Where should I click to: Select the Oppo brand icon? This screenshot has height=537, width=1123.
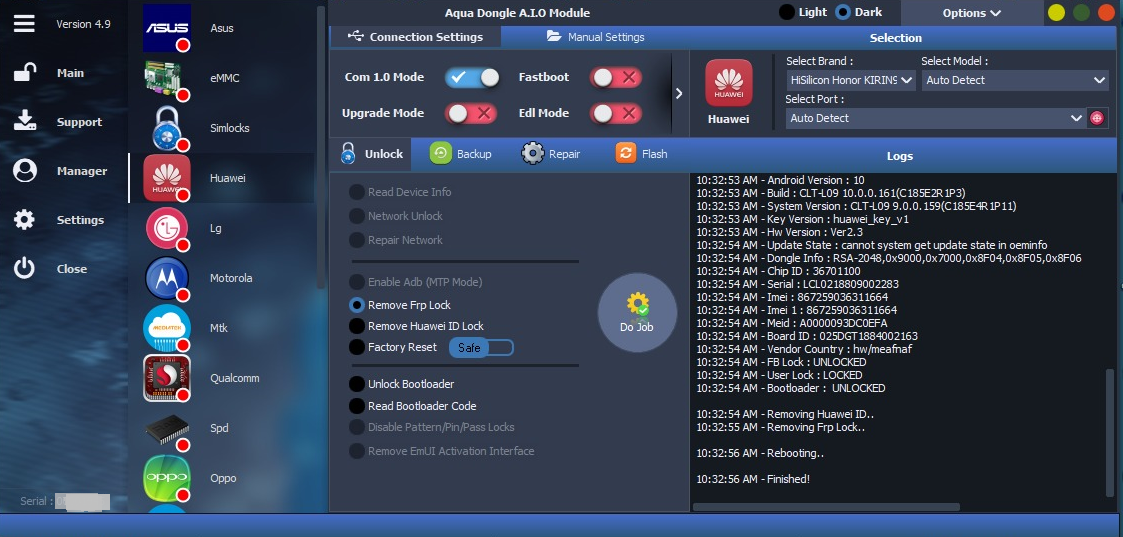(x=167, y=478)
